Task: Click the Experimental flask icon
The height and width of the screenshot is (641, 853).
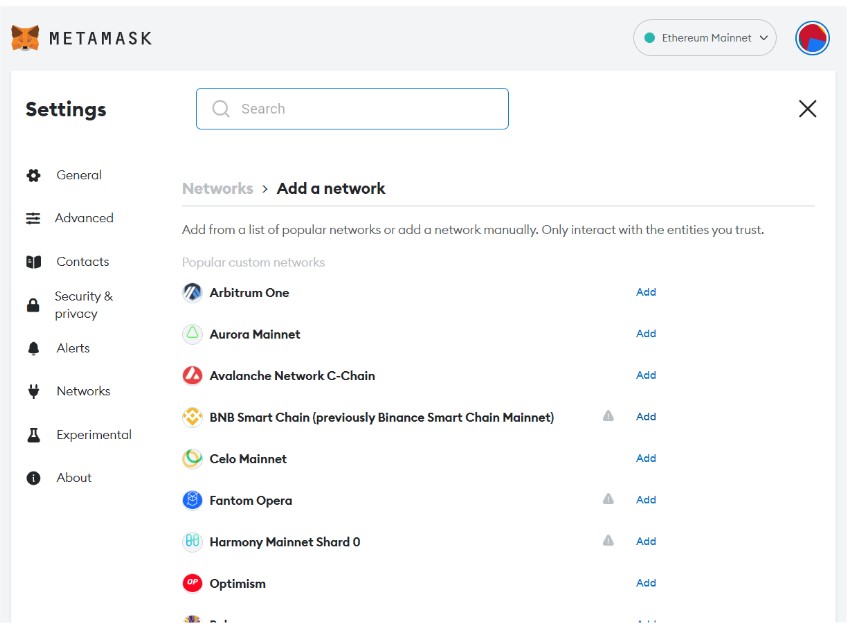Action: tap(33, 435)
